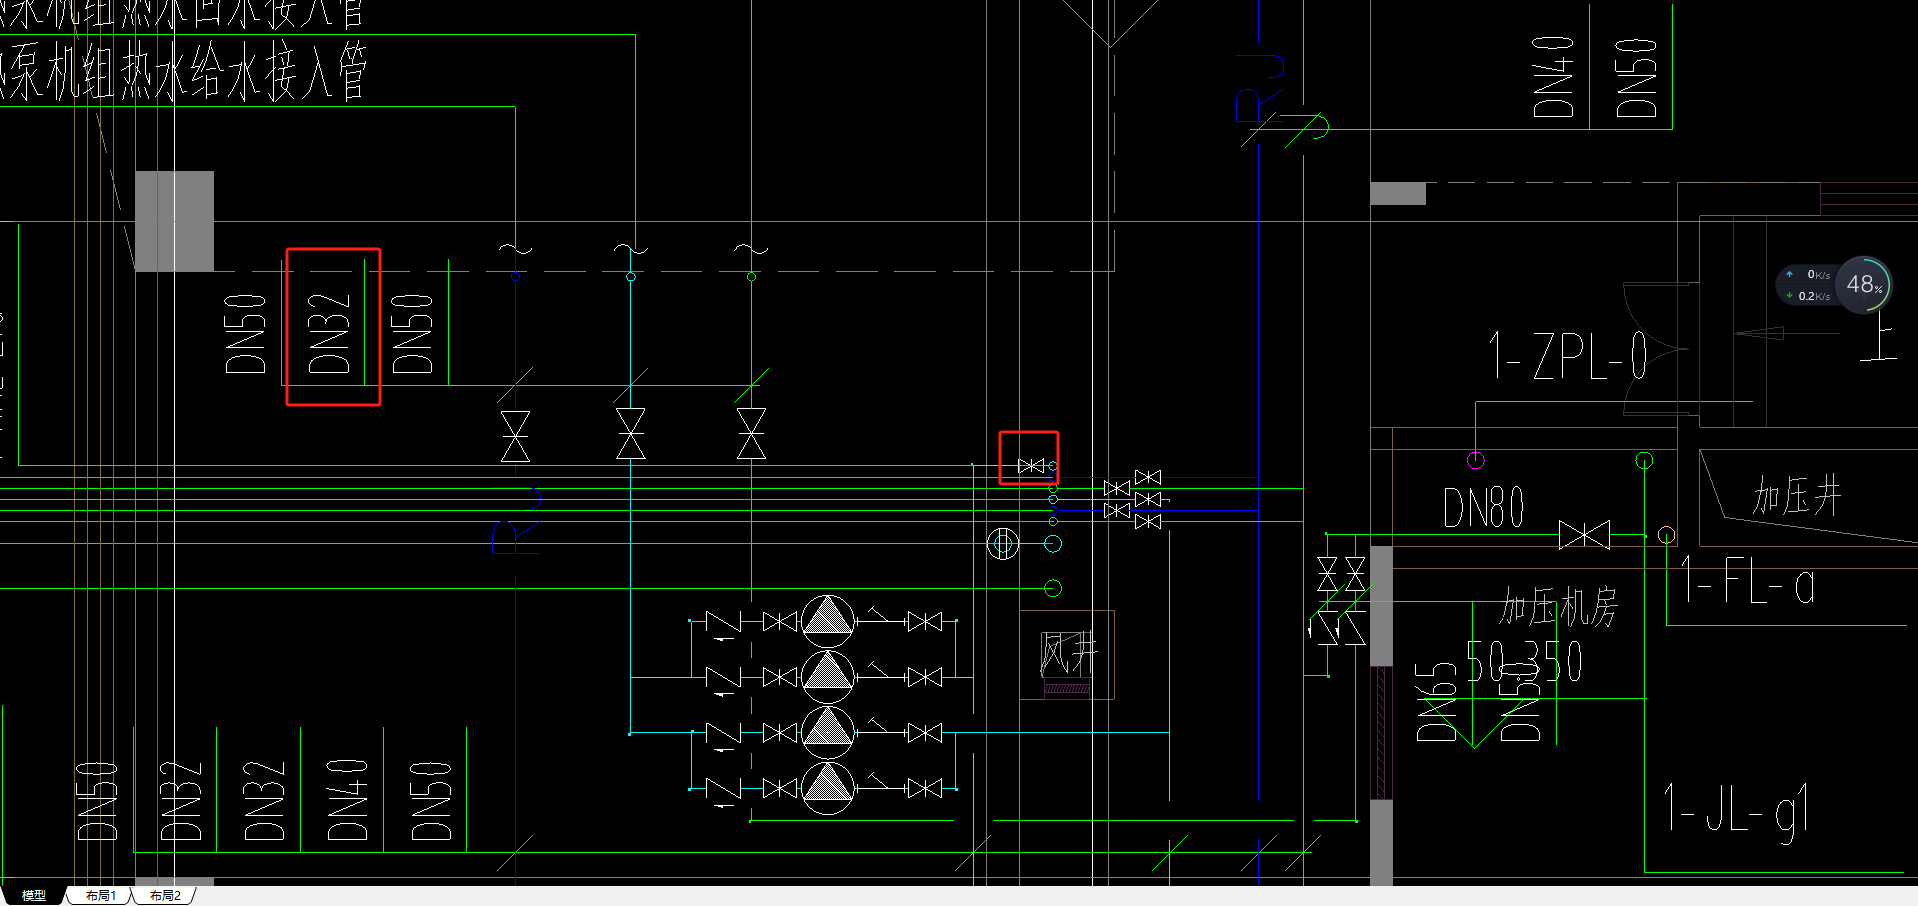Select the large gray block near DN50 labels
The height and width of the screenshot is (906, 1918).
click(174, 221)
